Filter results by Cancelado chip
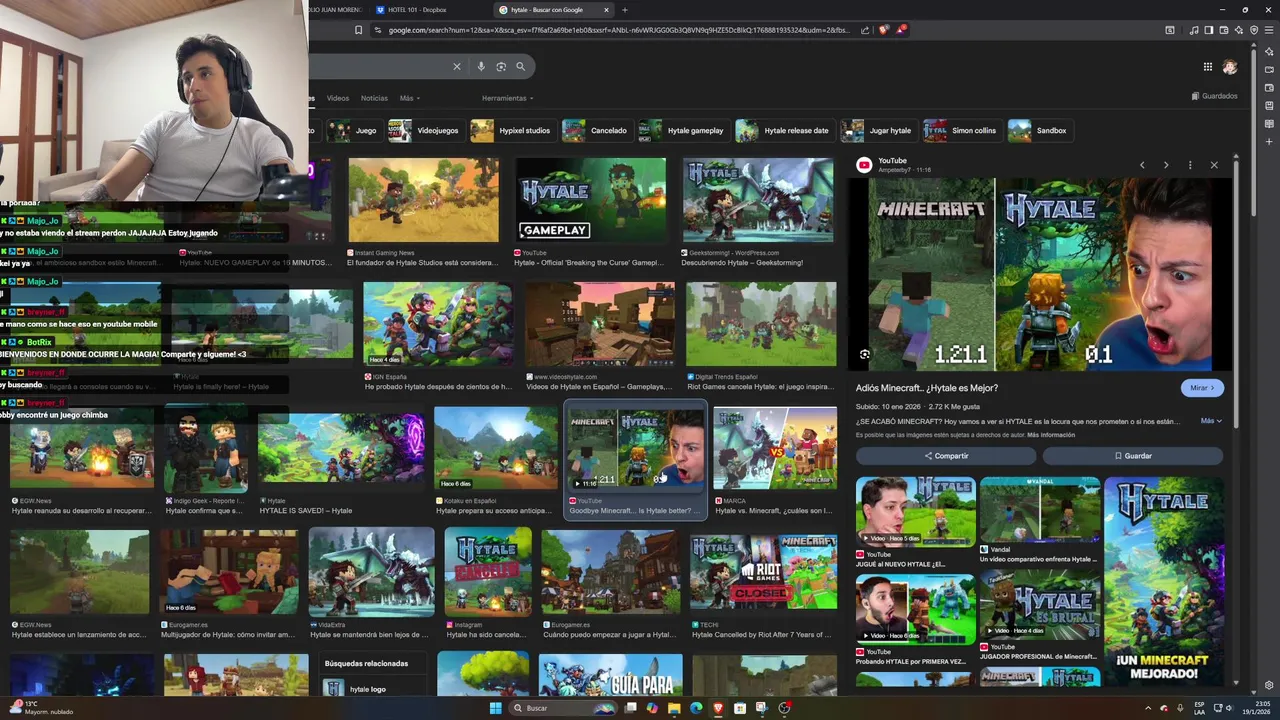 tap(596, 130)
